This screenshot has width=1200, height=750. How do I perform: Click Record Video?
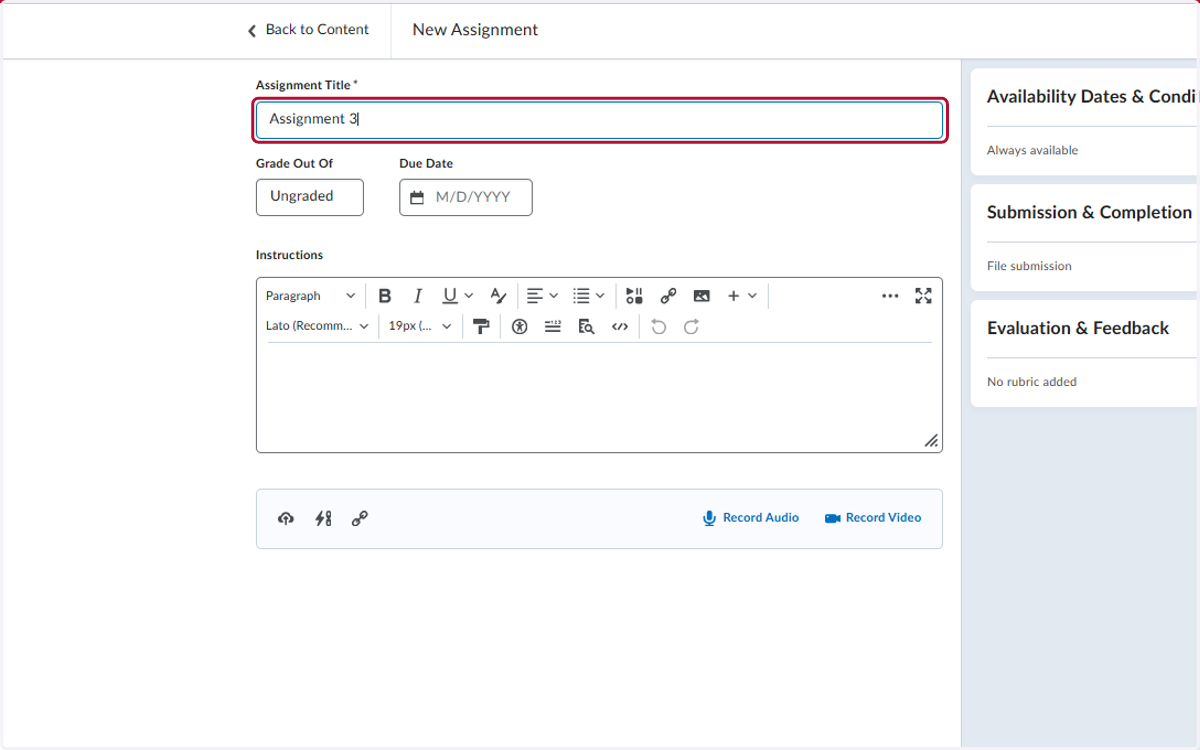[x=873, y=518]
